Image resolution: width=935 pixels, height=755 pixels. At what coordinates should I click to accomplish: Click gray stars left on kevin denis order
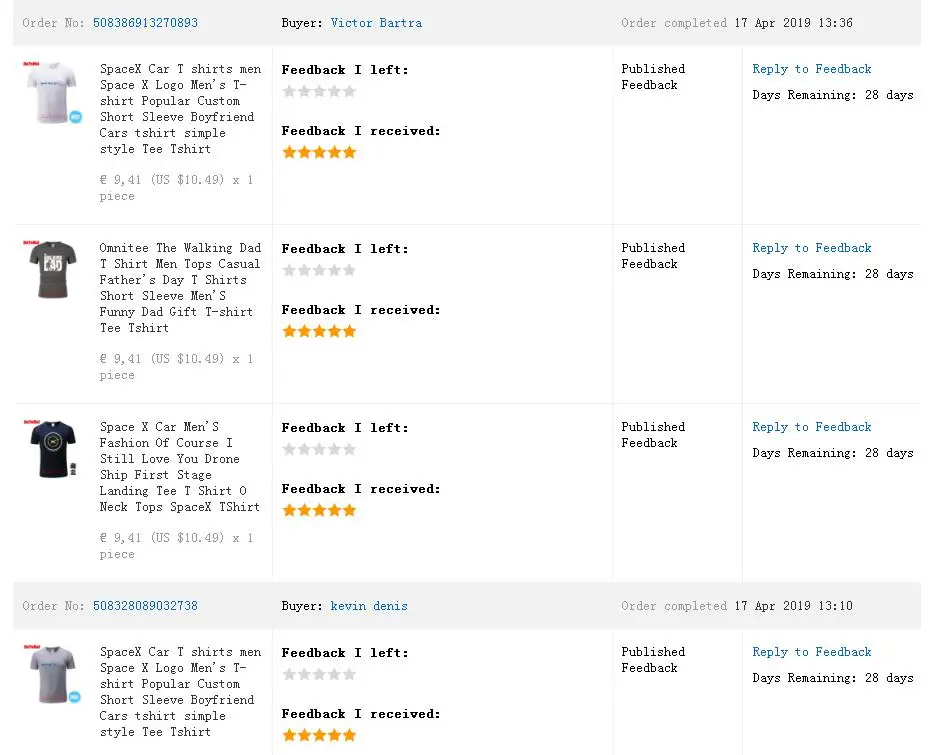click(319, 674)
